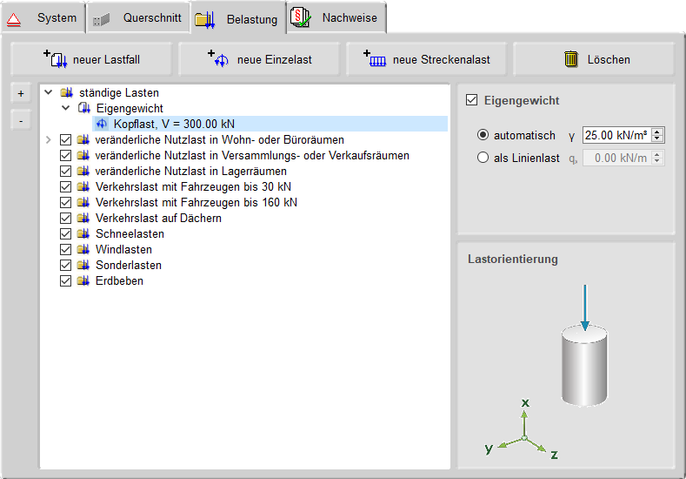The height and width of the screenshot is (479, 686).
Task: Click the neue Streckenalast icon
Action: pos(375,59)
